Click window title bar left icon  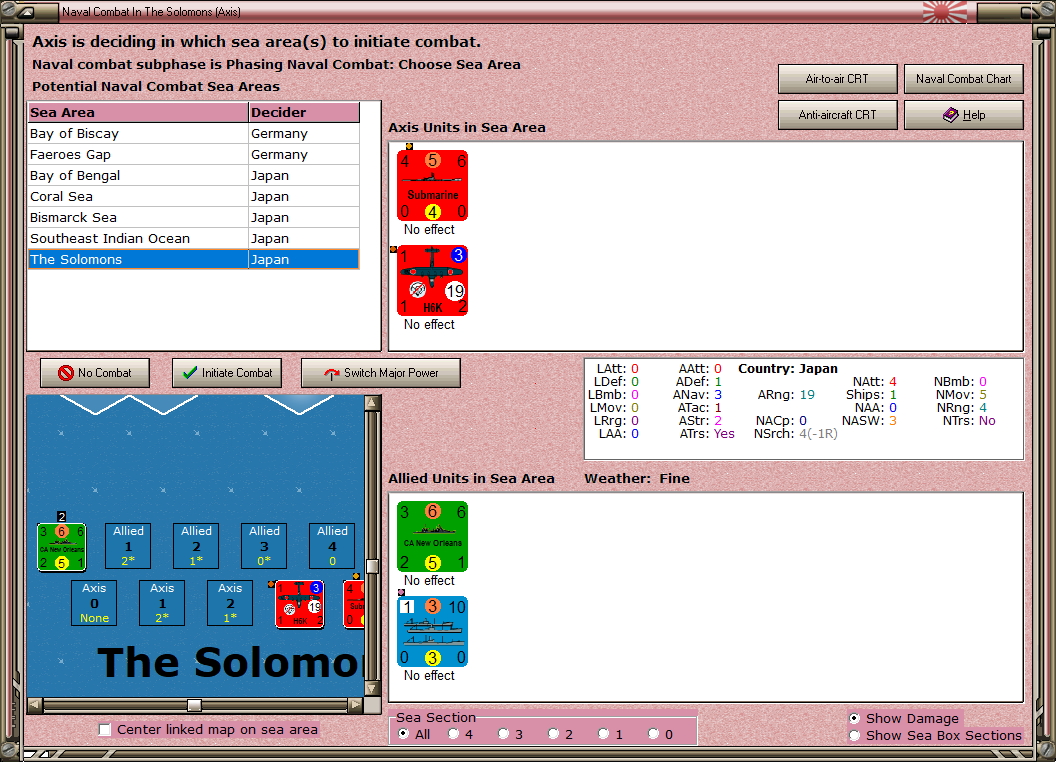[26, 12]
